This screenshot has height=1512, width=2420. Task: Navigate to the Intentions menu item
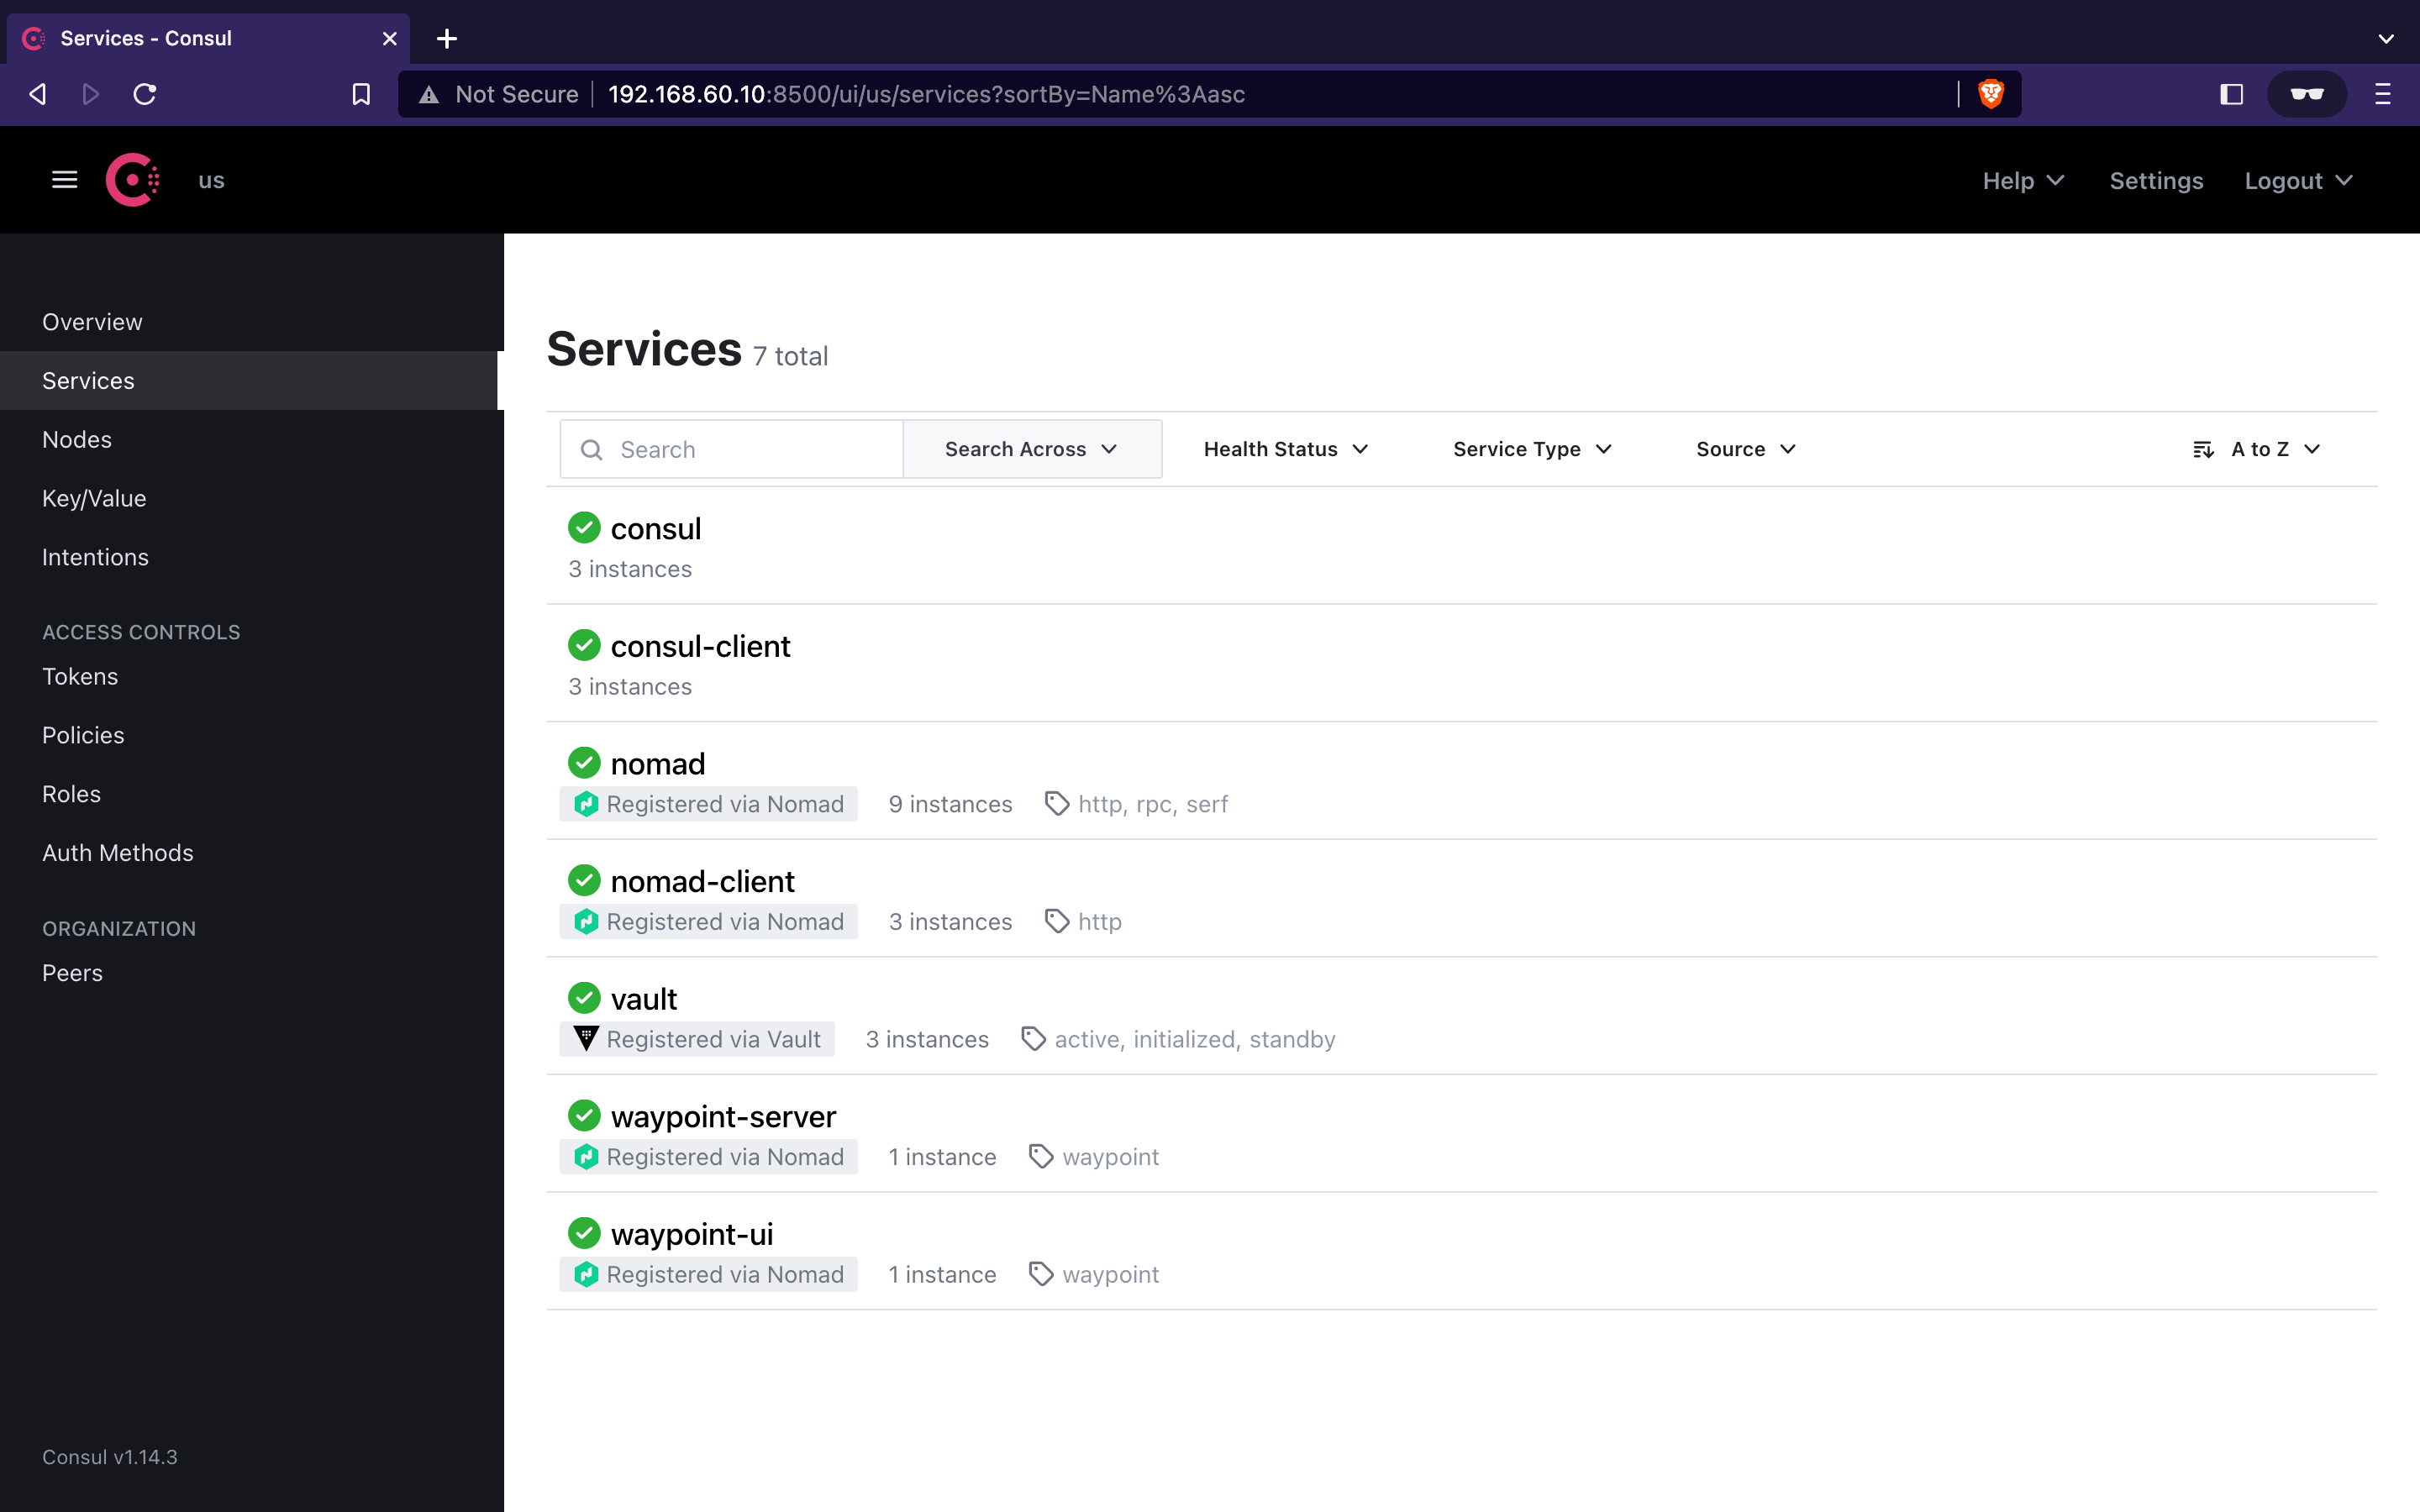96,556
